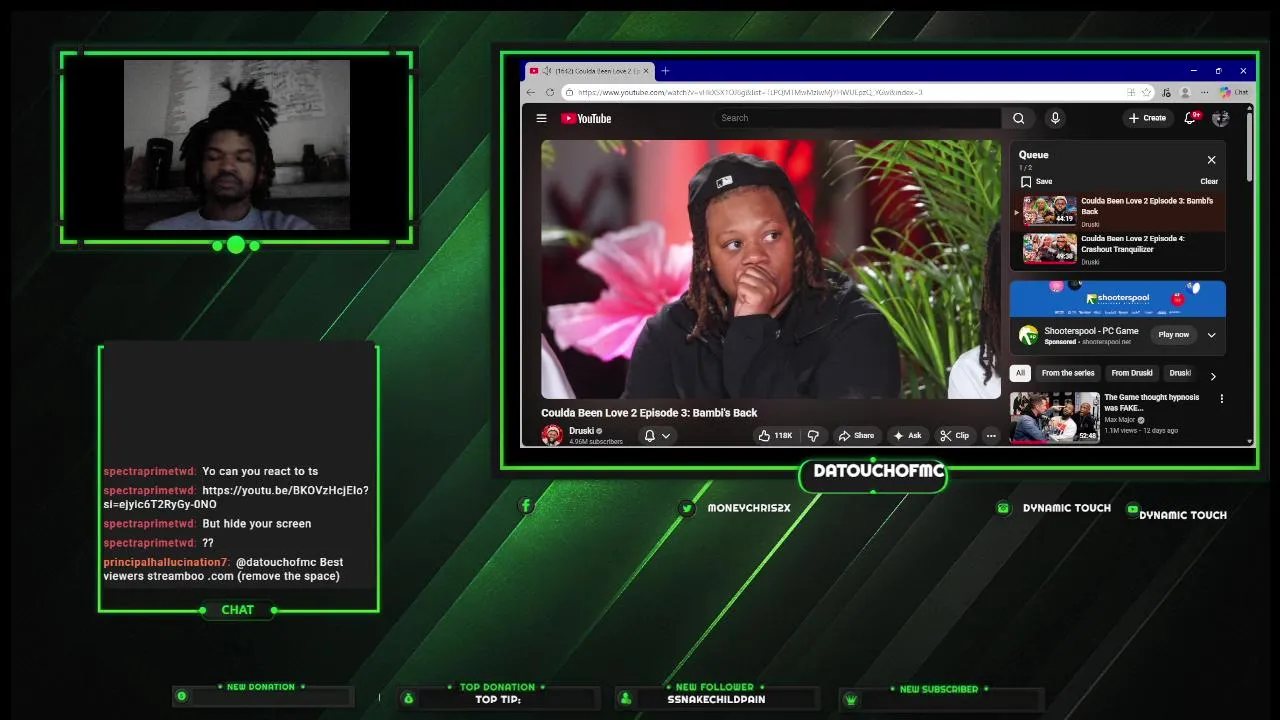
Task: Click Play now on the Shooterspool ad
Action: click(x=1173, y=335)
